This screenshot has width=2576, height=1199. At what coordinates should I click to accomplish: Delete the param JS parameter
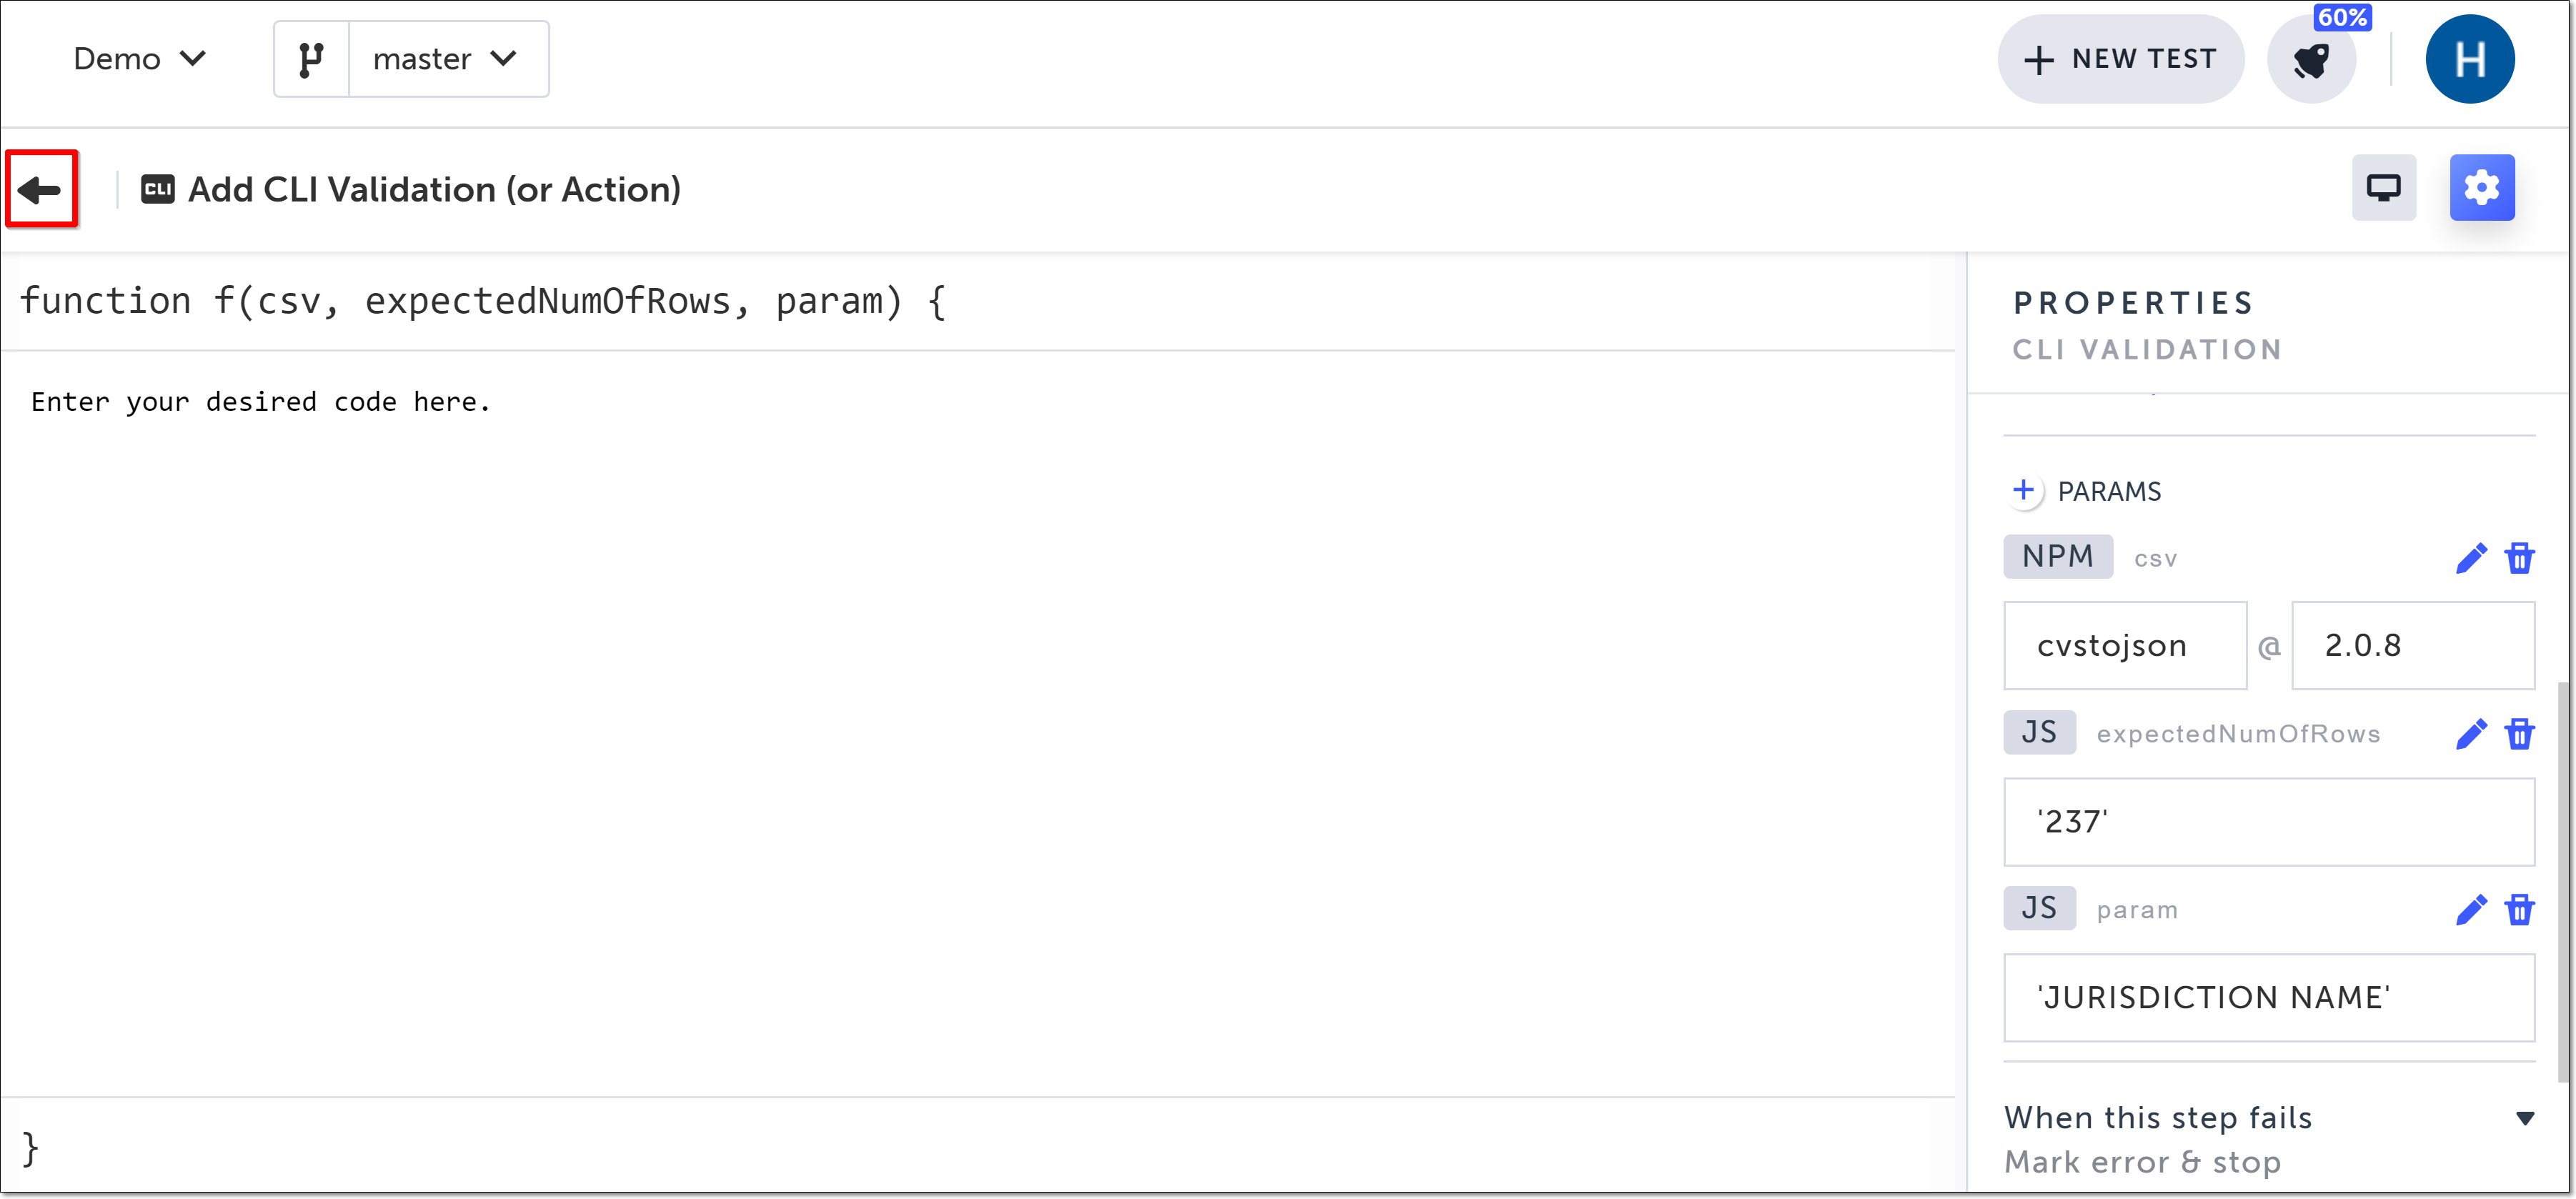point(2519,910)
